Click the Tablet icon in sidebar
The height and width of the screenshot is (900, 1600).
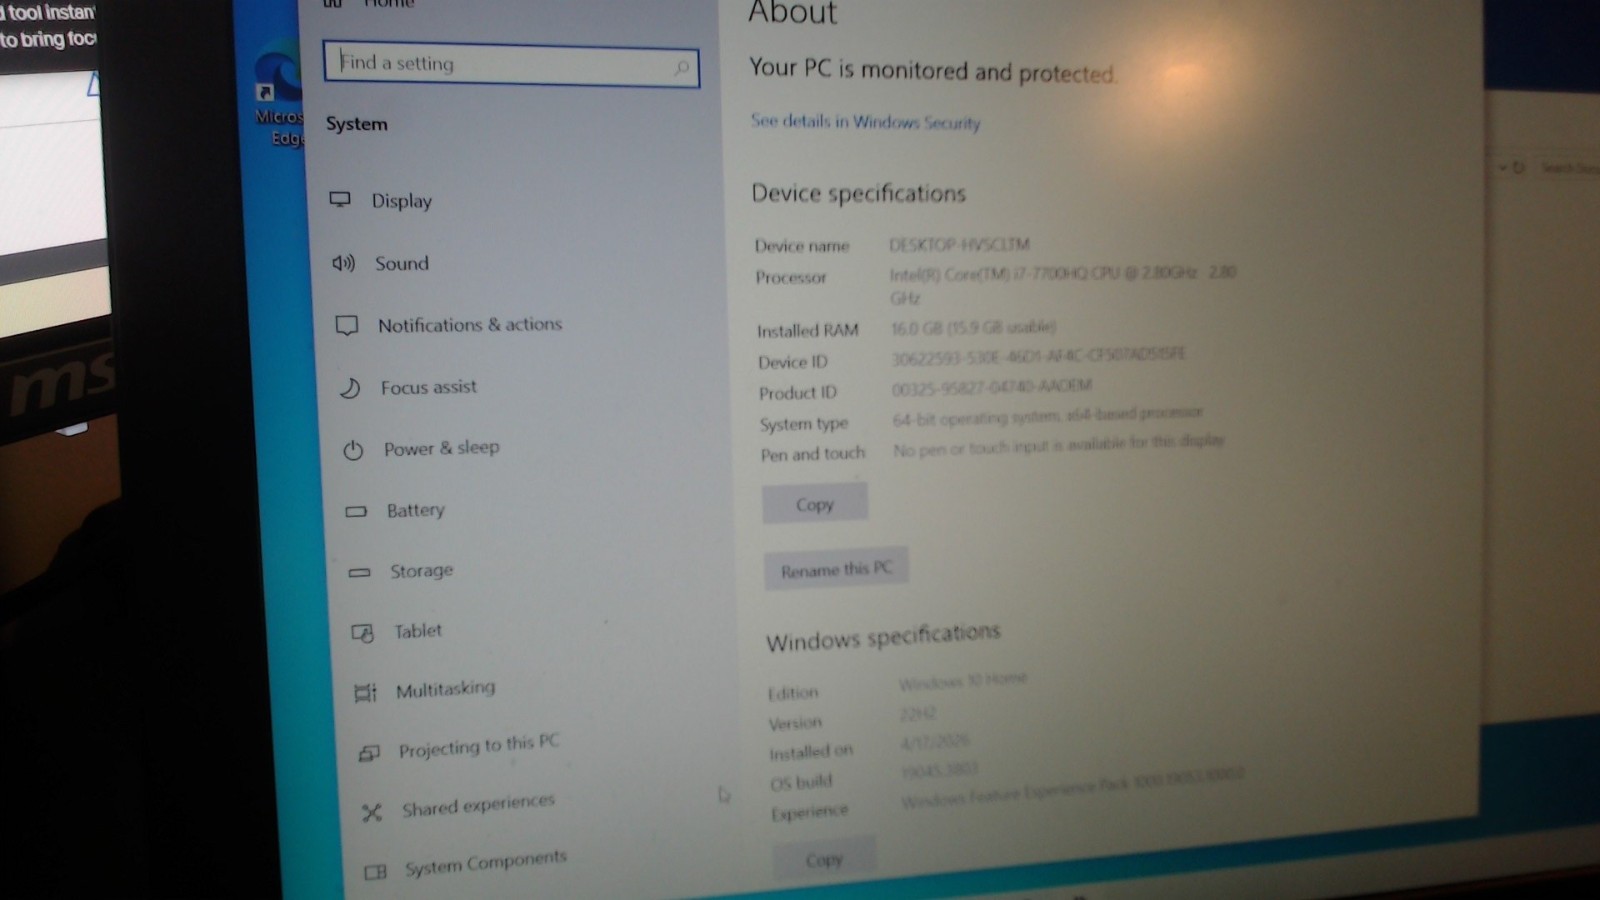pyautogui.click(x=362, y=632)
